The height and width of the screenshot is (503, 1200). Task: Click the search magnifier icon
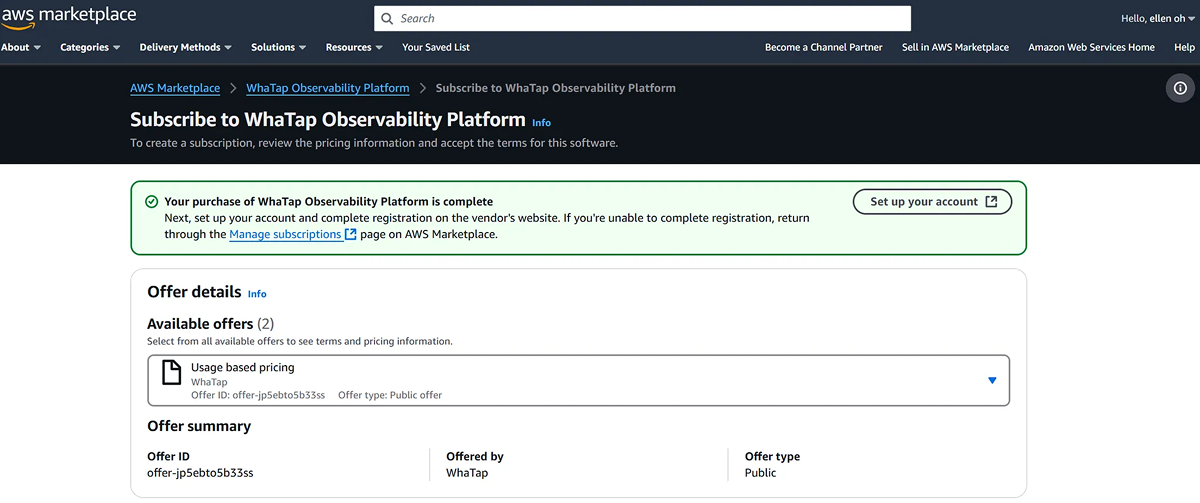(x=388, y=18)
